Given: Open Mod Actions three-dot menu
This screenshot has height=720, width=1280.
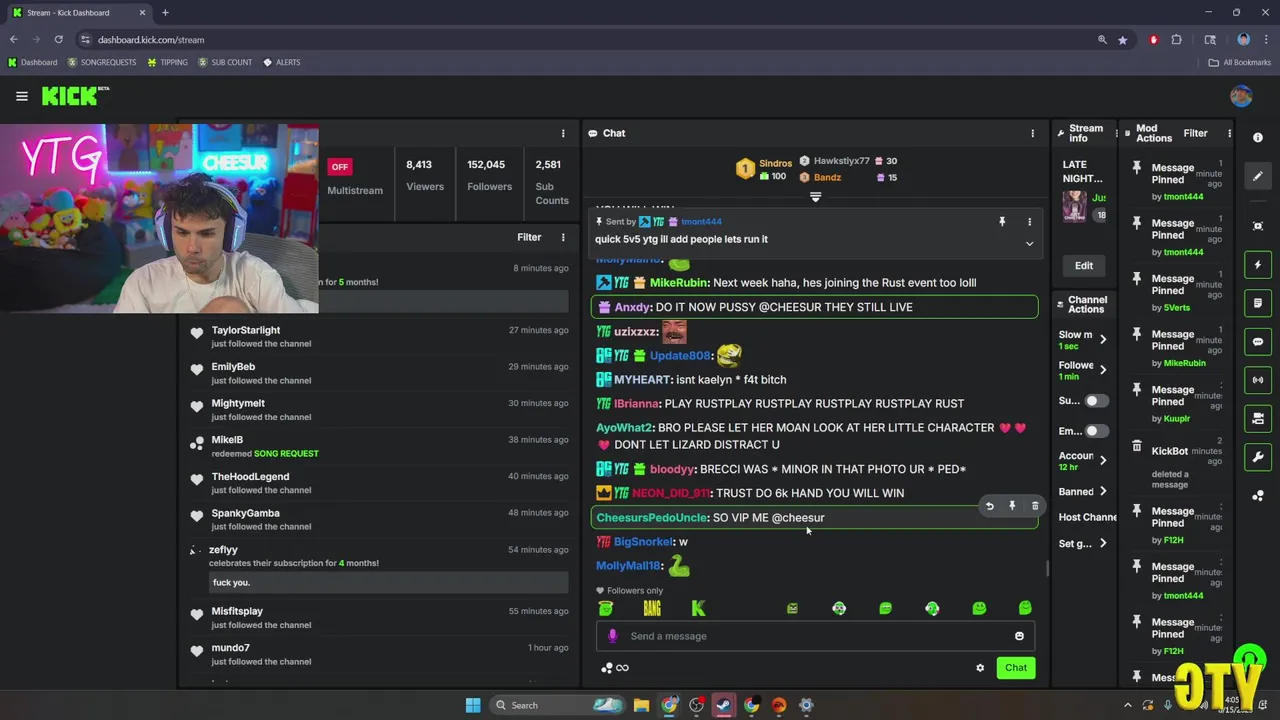Looking at the screenshot, I should 1229,133.
